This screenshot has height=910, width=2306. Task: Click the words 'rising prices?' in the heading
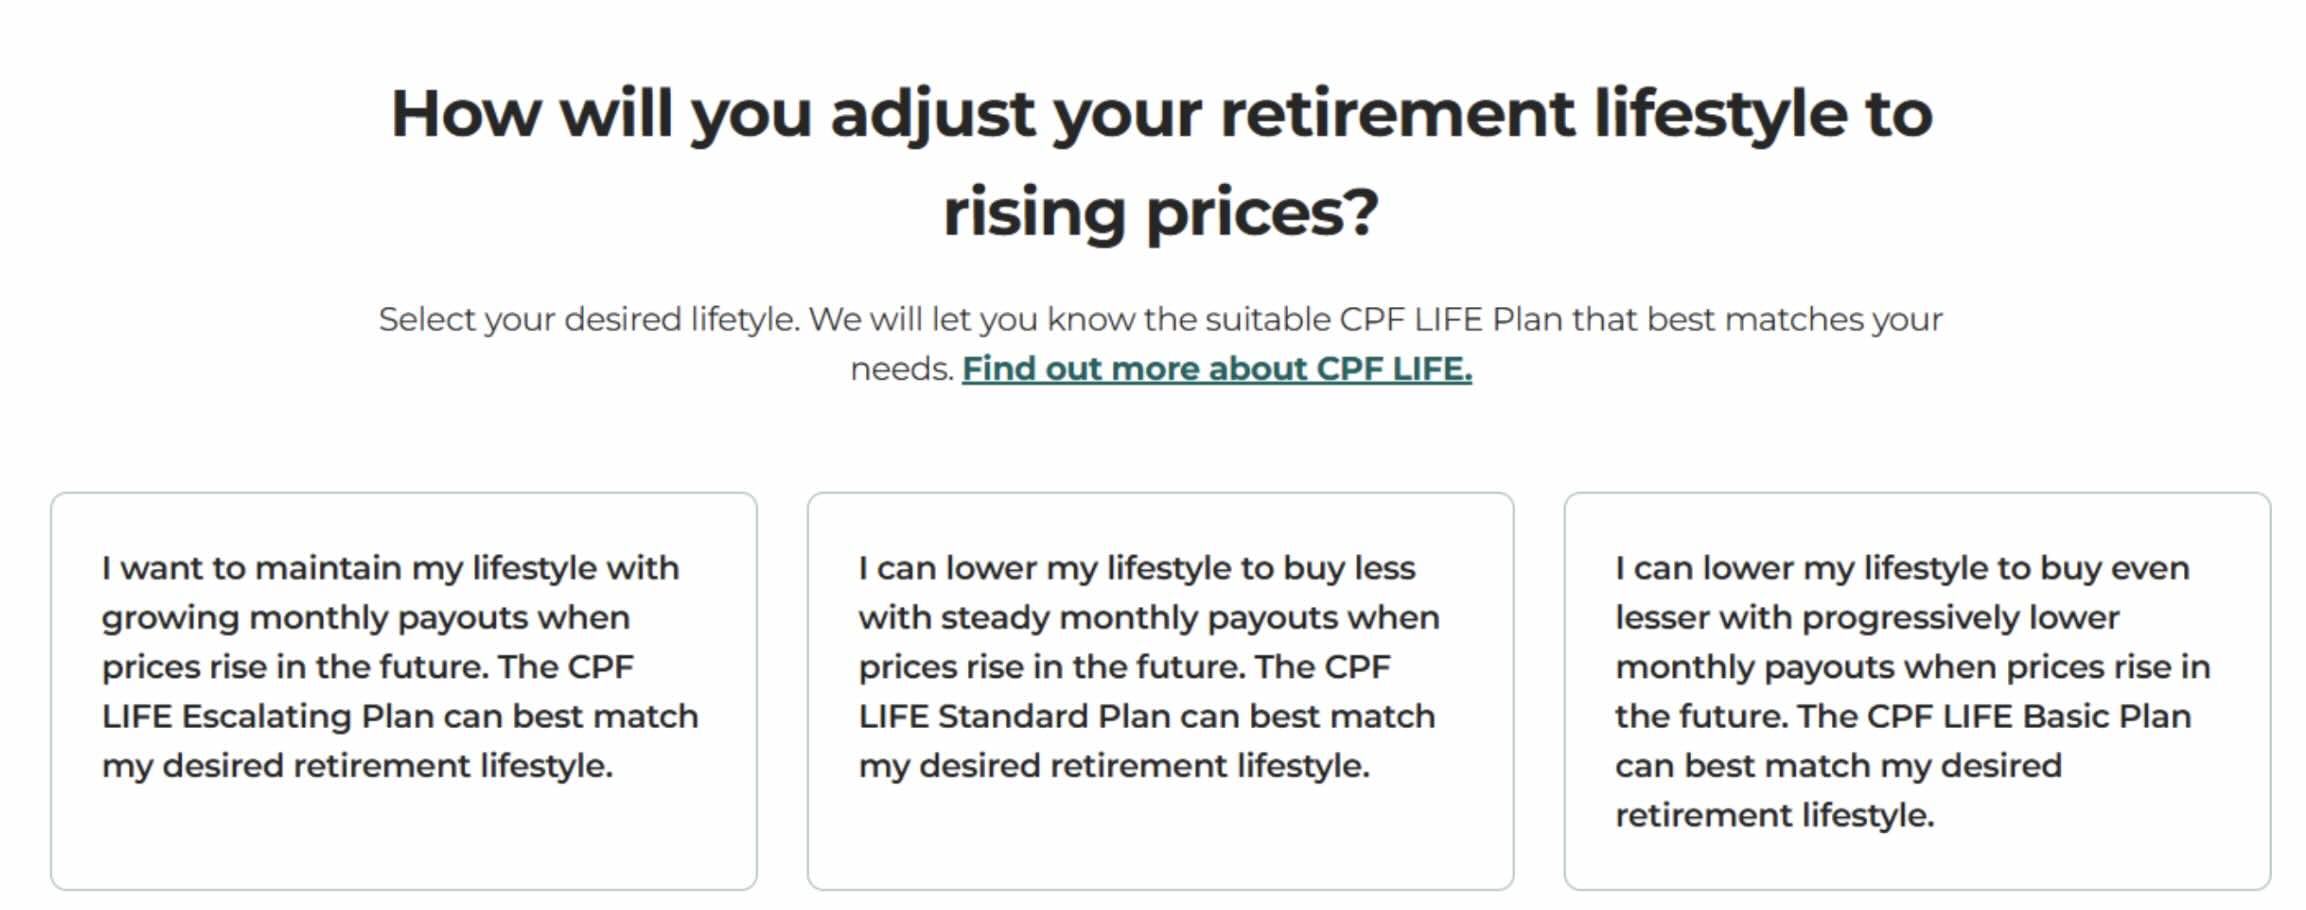pos(1160,212)
